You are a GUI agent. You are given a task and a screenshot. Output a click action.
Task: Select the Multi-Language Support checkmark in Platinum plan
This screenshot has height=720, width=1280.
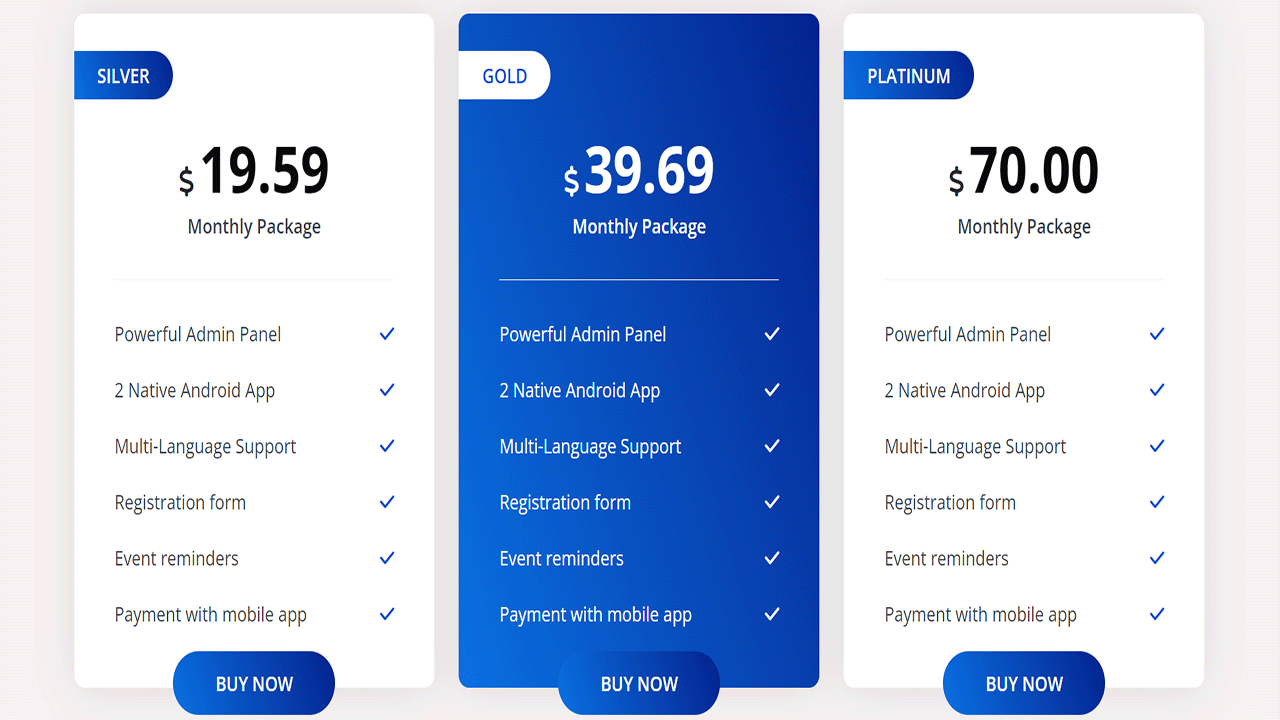pos(1156,446)
